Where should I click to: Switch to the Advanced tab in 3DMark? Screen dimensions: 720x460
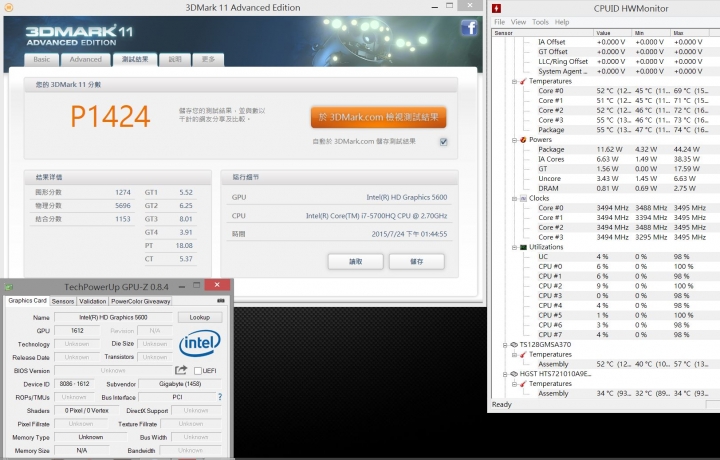(x=86, y=60)
